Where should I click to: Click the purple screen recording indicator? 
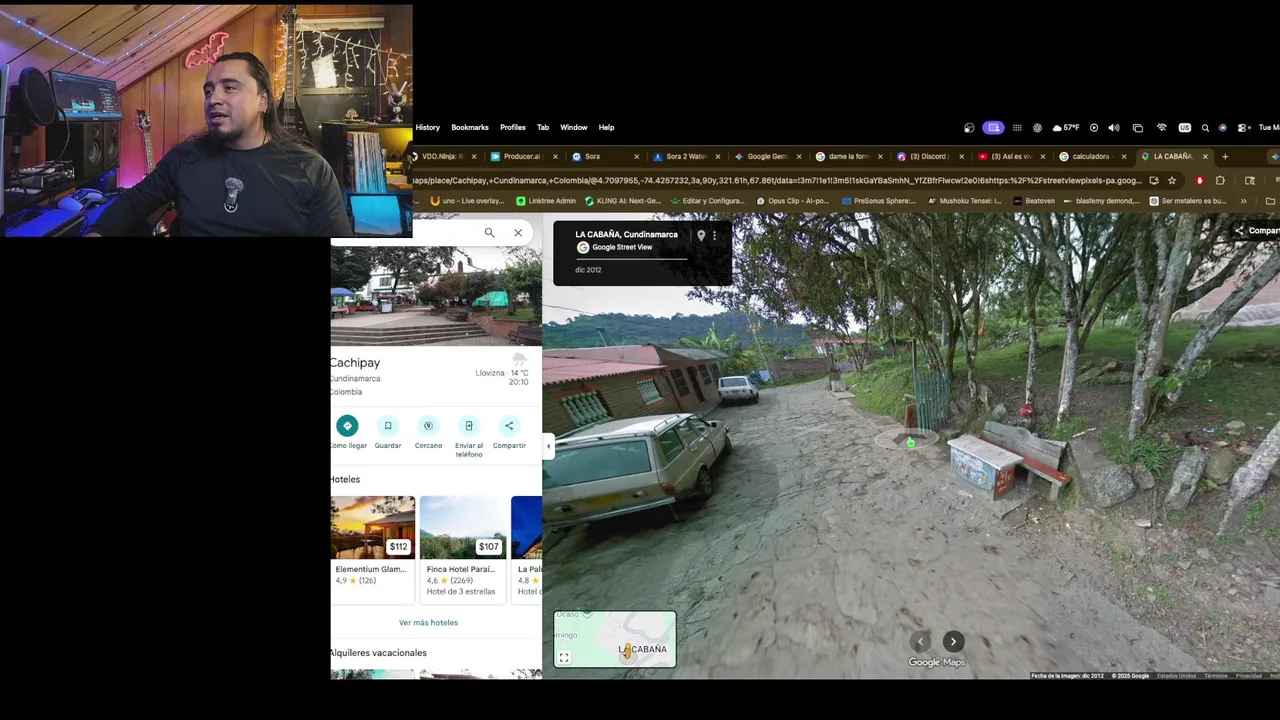click(993, 128)
